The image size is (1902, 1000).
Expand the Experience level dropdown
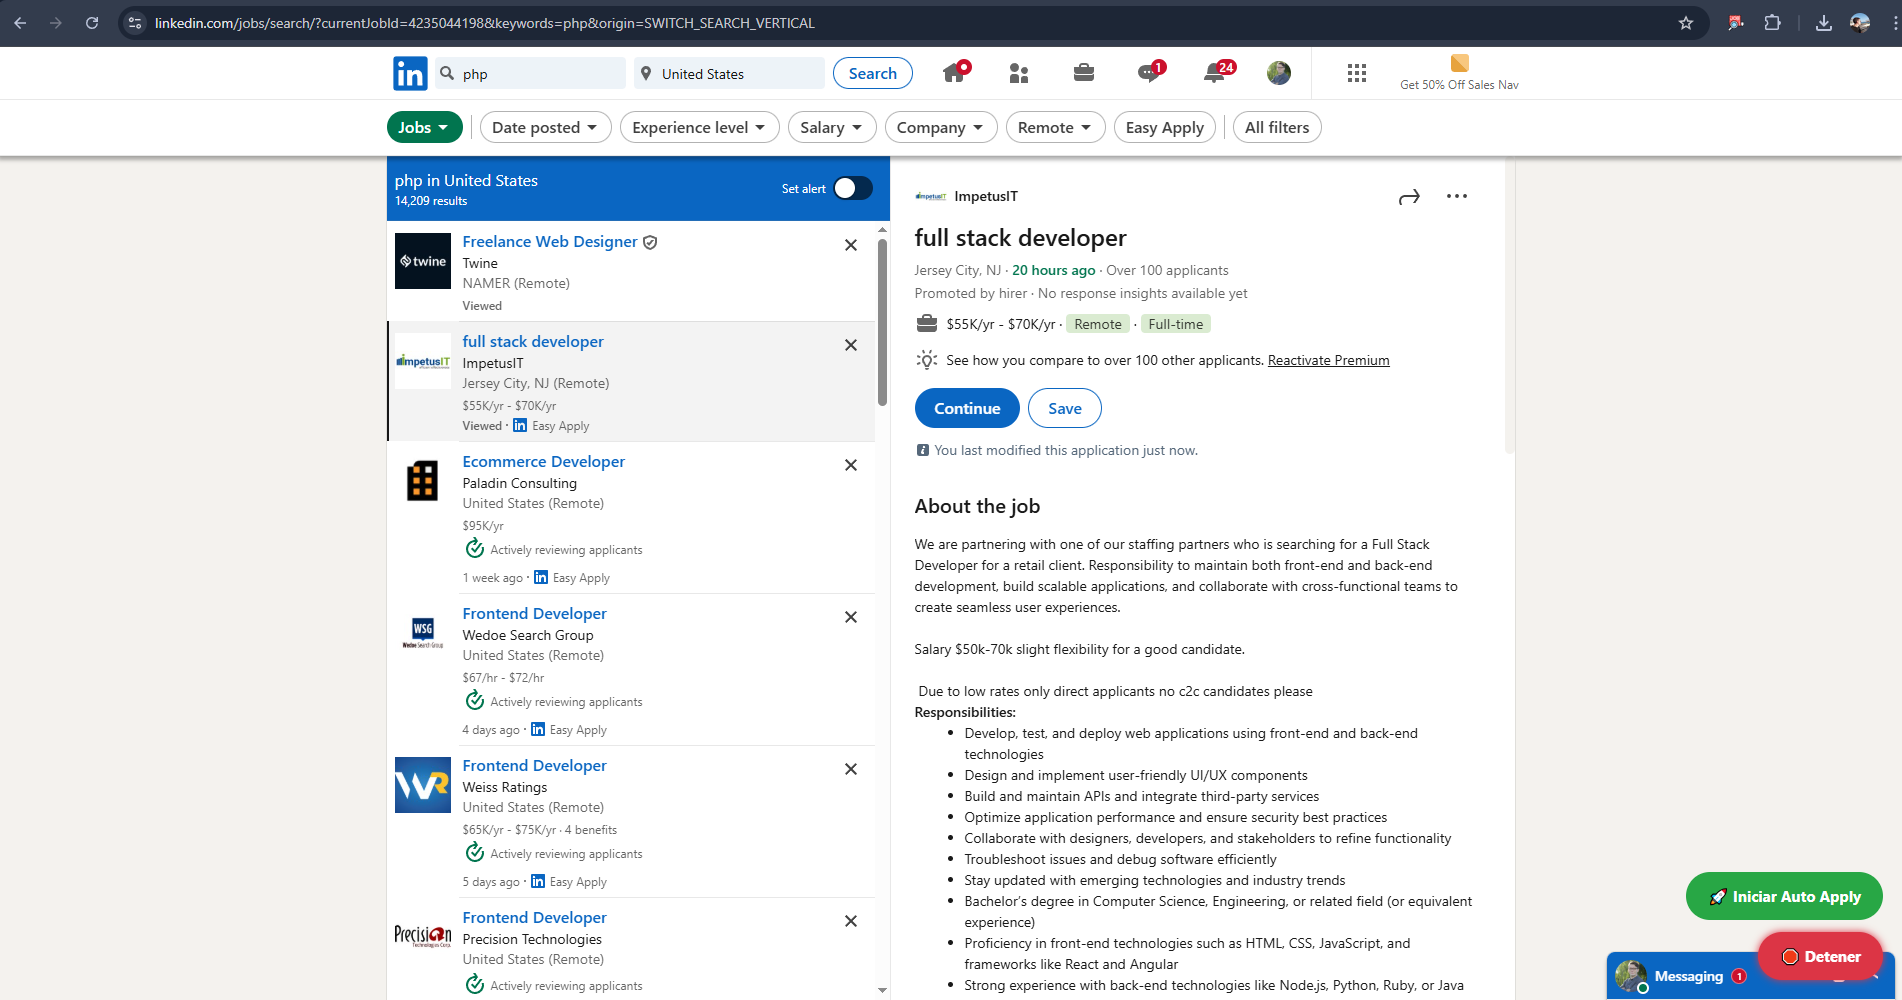click(699, 127)
